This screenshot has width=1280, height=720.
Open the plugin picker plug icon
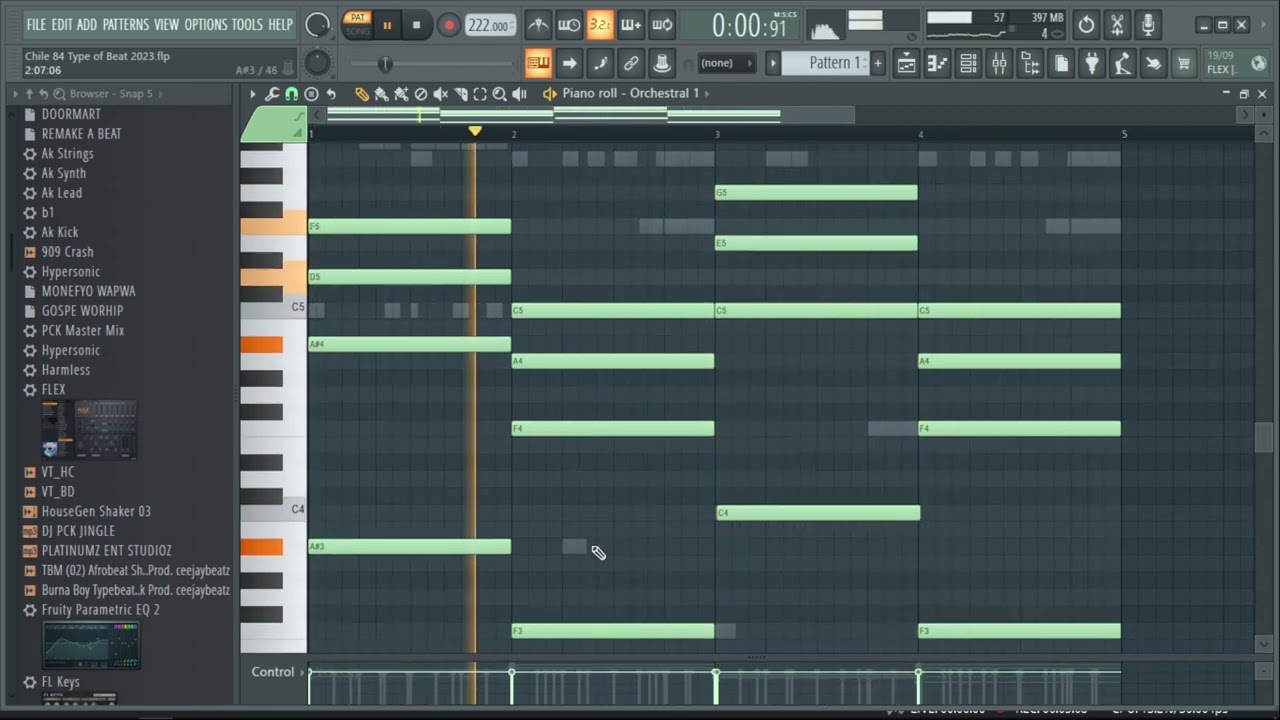[x=1092, y=64]
